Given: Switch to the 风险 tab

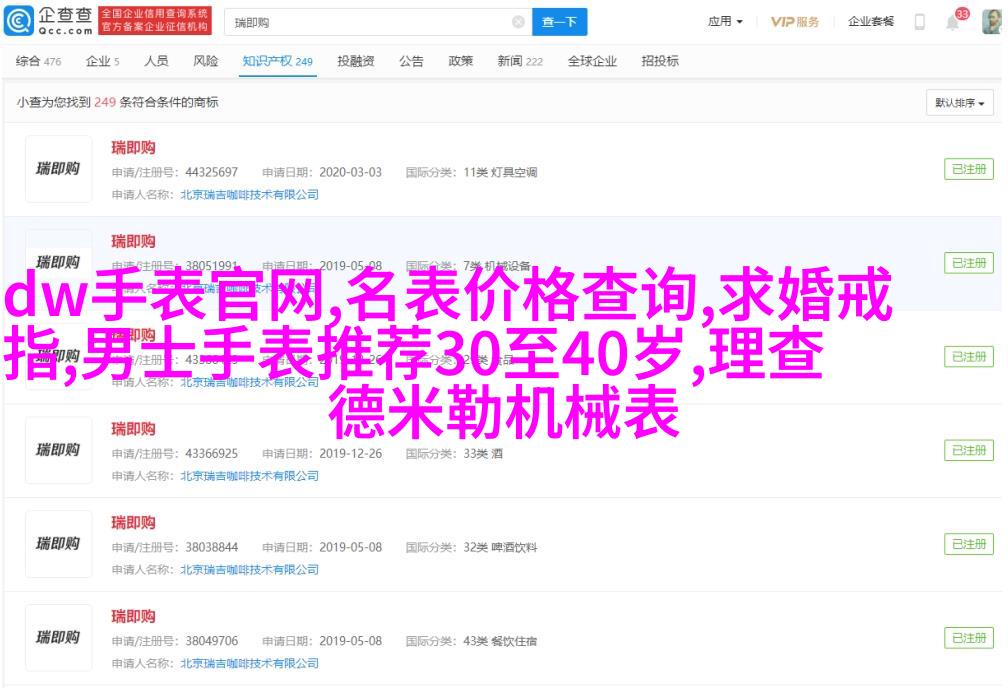Looking at the screenshot, I should [x=206, y=61].
